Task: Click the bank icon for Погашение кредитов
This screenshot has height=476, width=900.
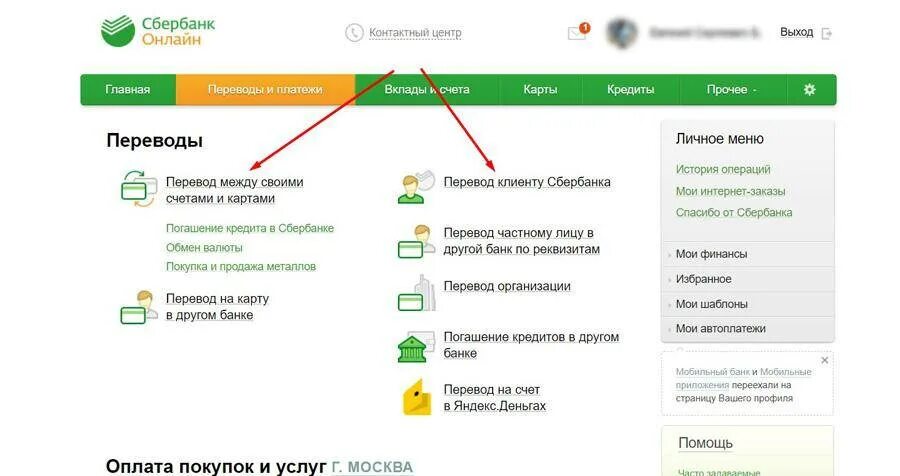Action: [x=416, y=346]
